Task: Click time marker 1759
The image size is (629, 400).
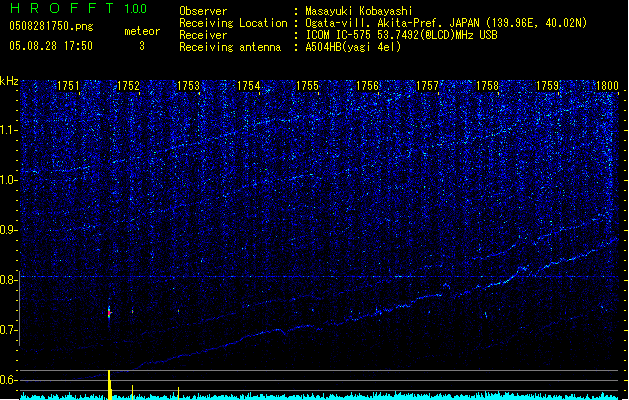Action: [x=548, y=86]
